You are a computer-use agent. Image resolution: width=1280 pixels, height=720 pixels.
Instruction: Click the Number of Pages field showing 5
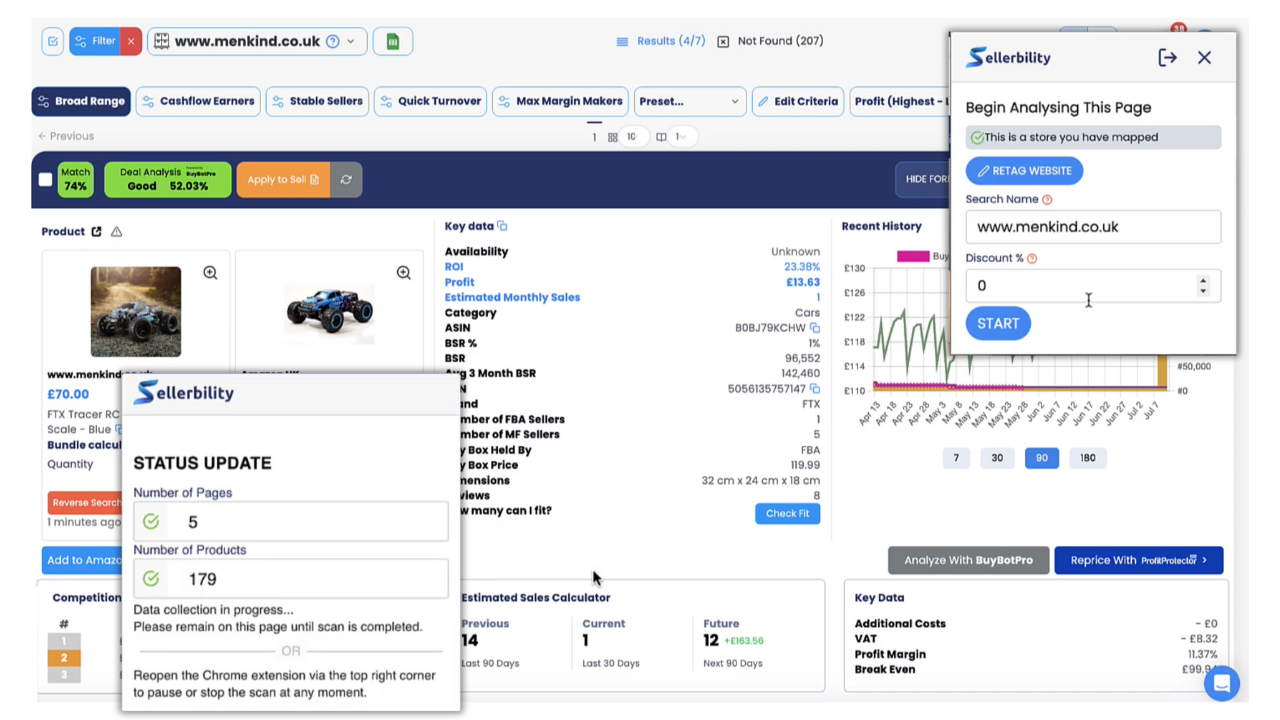[x=291, y=522]
